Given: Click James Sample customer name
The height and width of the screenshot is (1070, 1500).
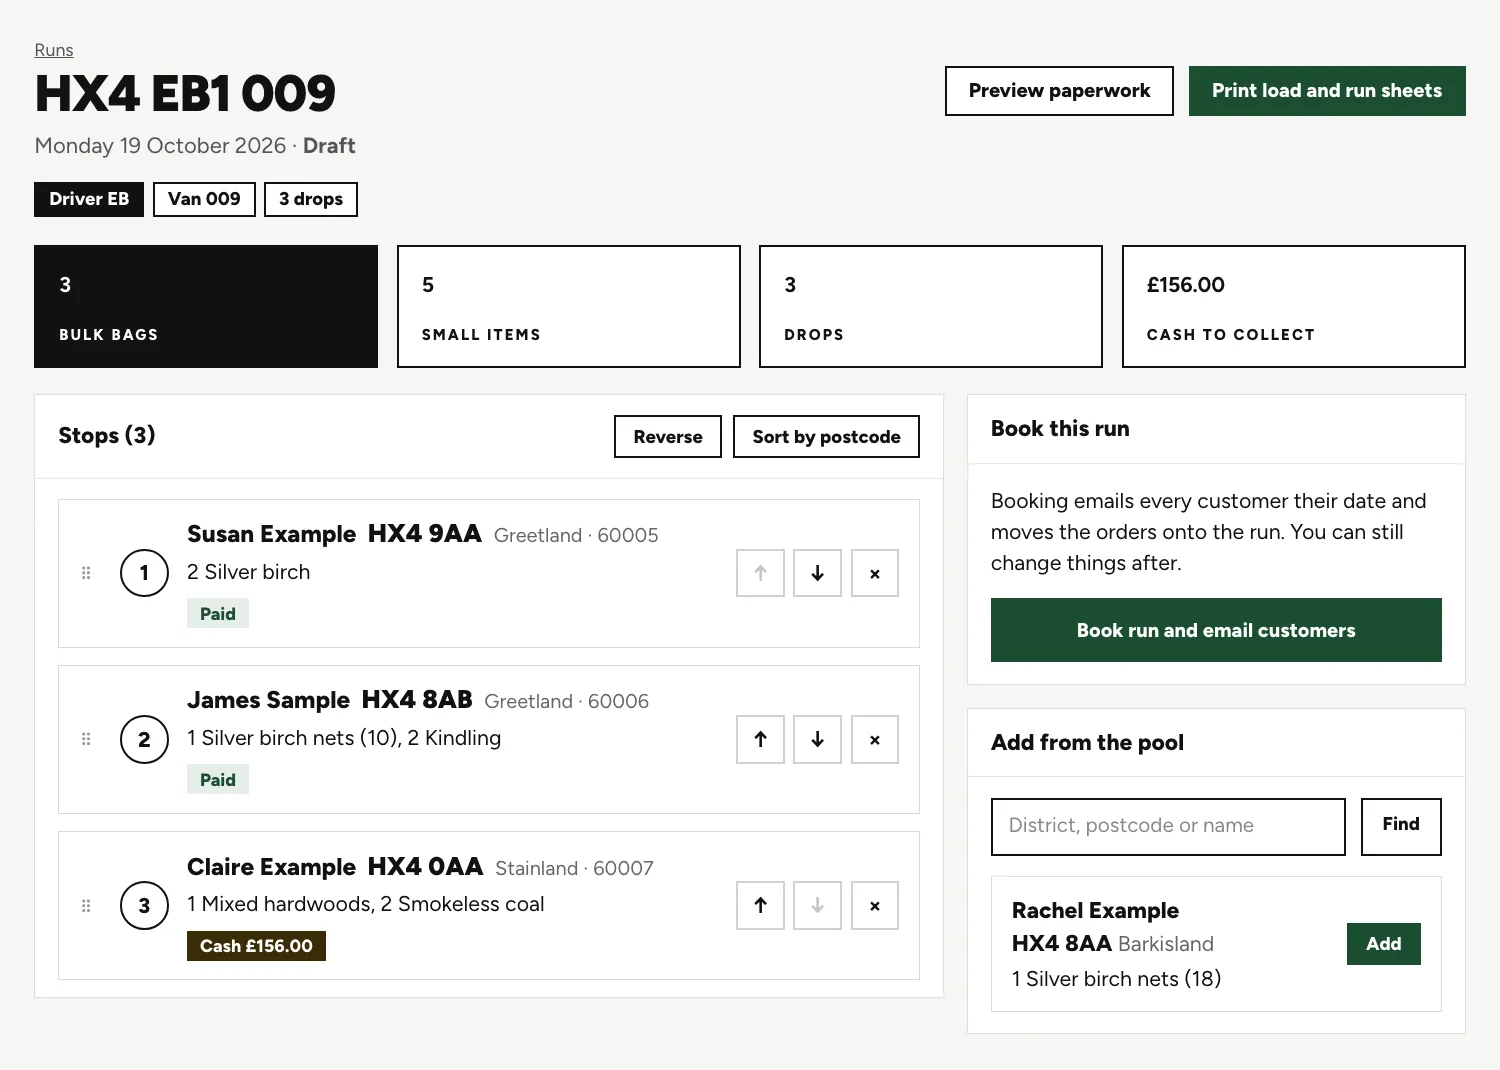Looking at the screenshot, I should (x=268, y=700).
